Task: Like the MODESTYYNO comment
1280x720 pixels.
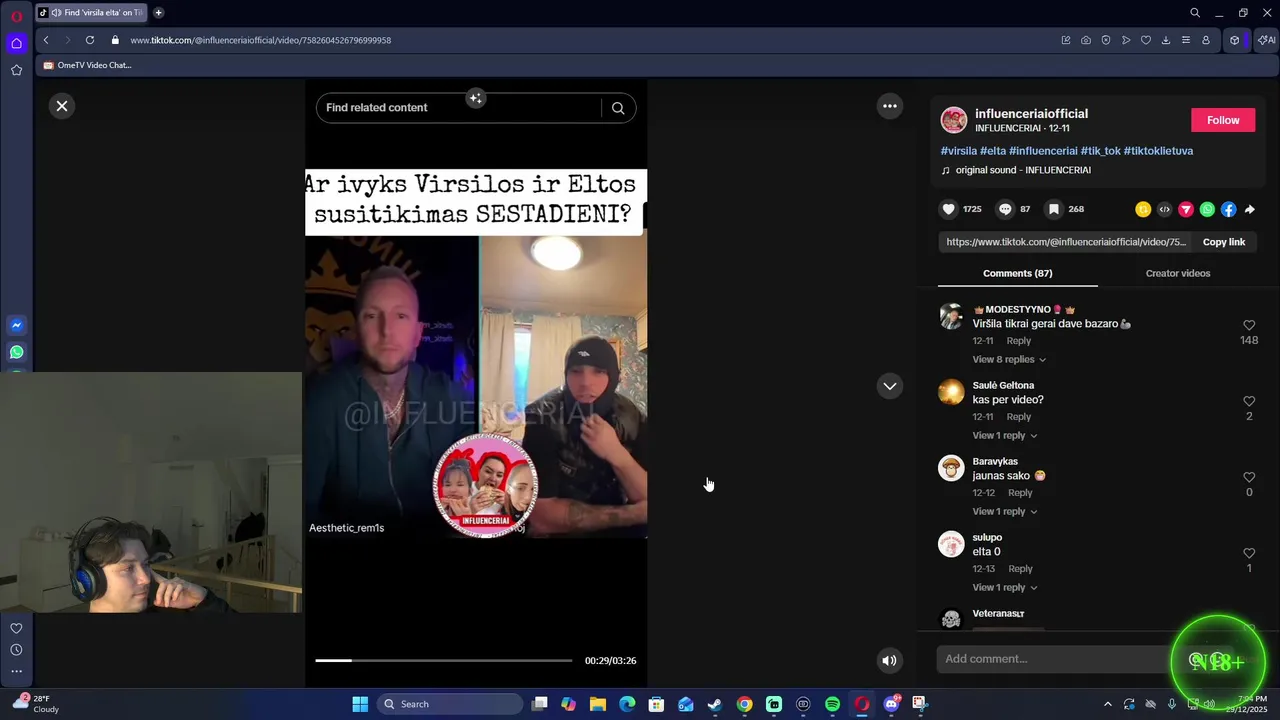Action: 1249,325
